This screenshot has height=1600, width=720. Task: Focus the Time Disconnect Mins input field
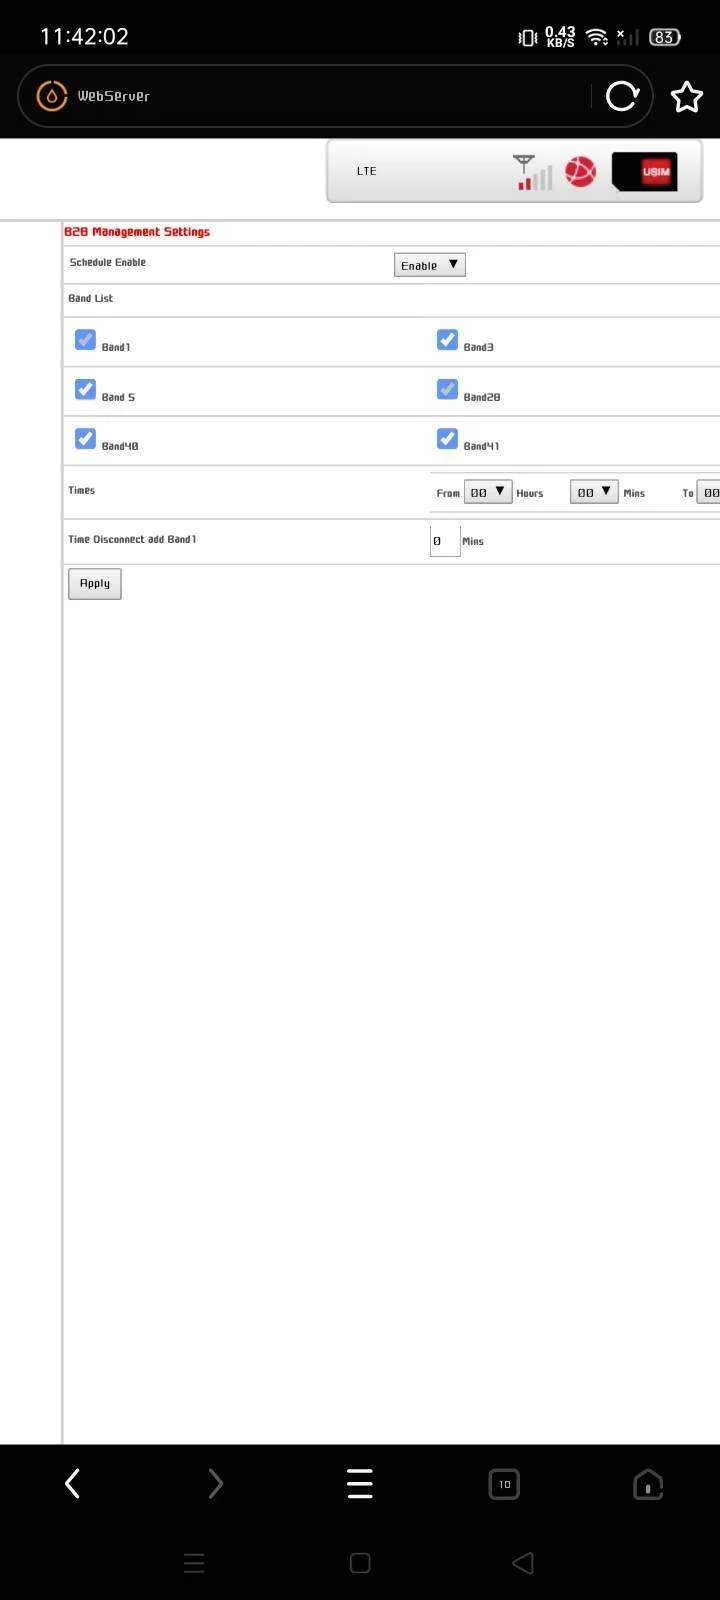445,541
